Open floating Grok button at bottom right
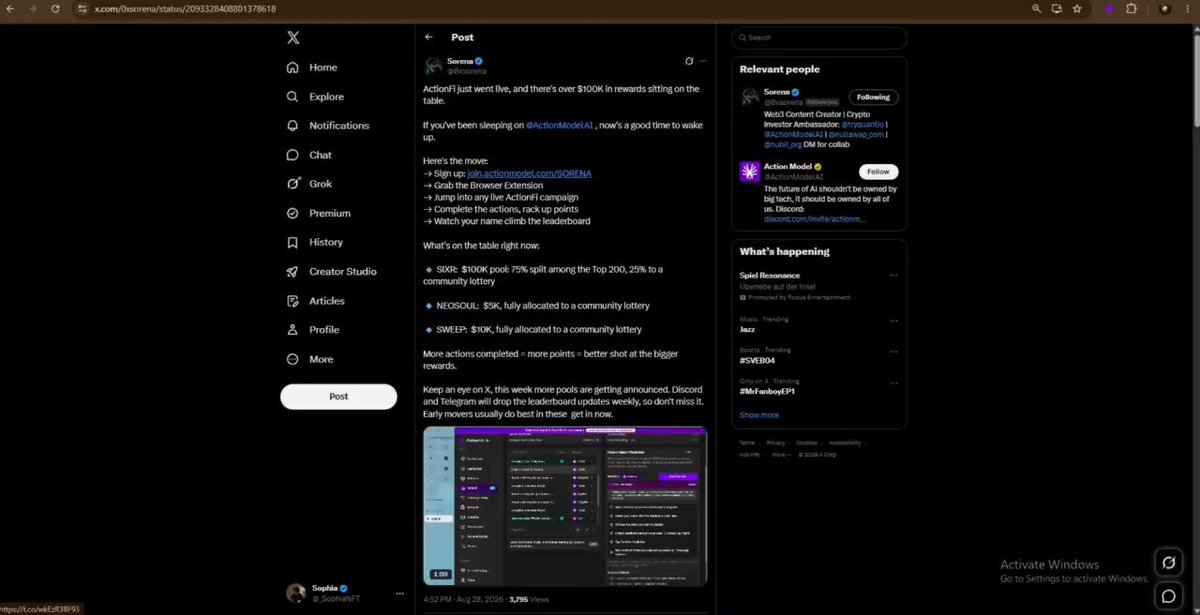The height and width of the screenshot is (615, 1200). (1167, 563)
